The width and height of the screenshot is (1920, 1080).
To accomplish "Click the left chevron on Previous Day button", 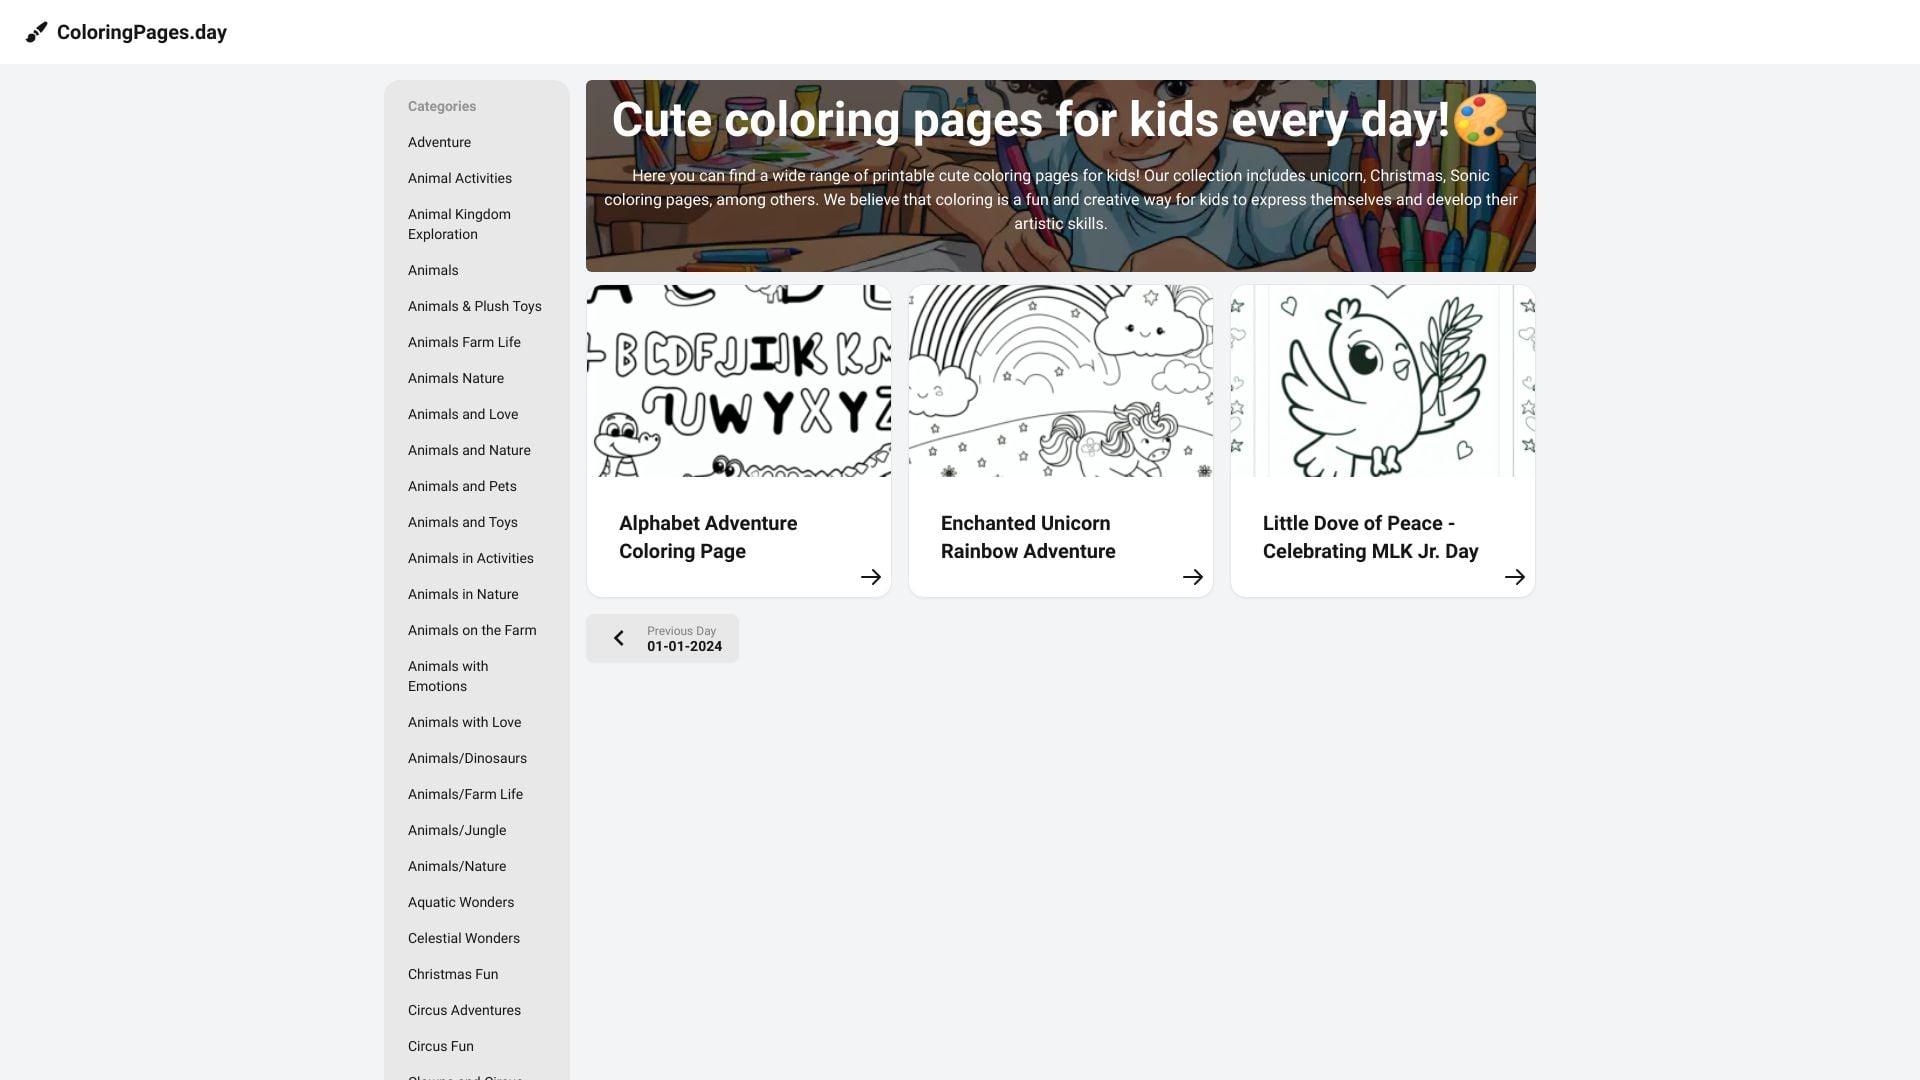I will [618, 638].
